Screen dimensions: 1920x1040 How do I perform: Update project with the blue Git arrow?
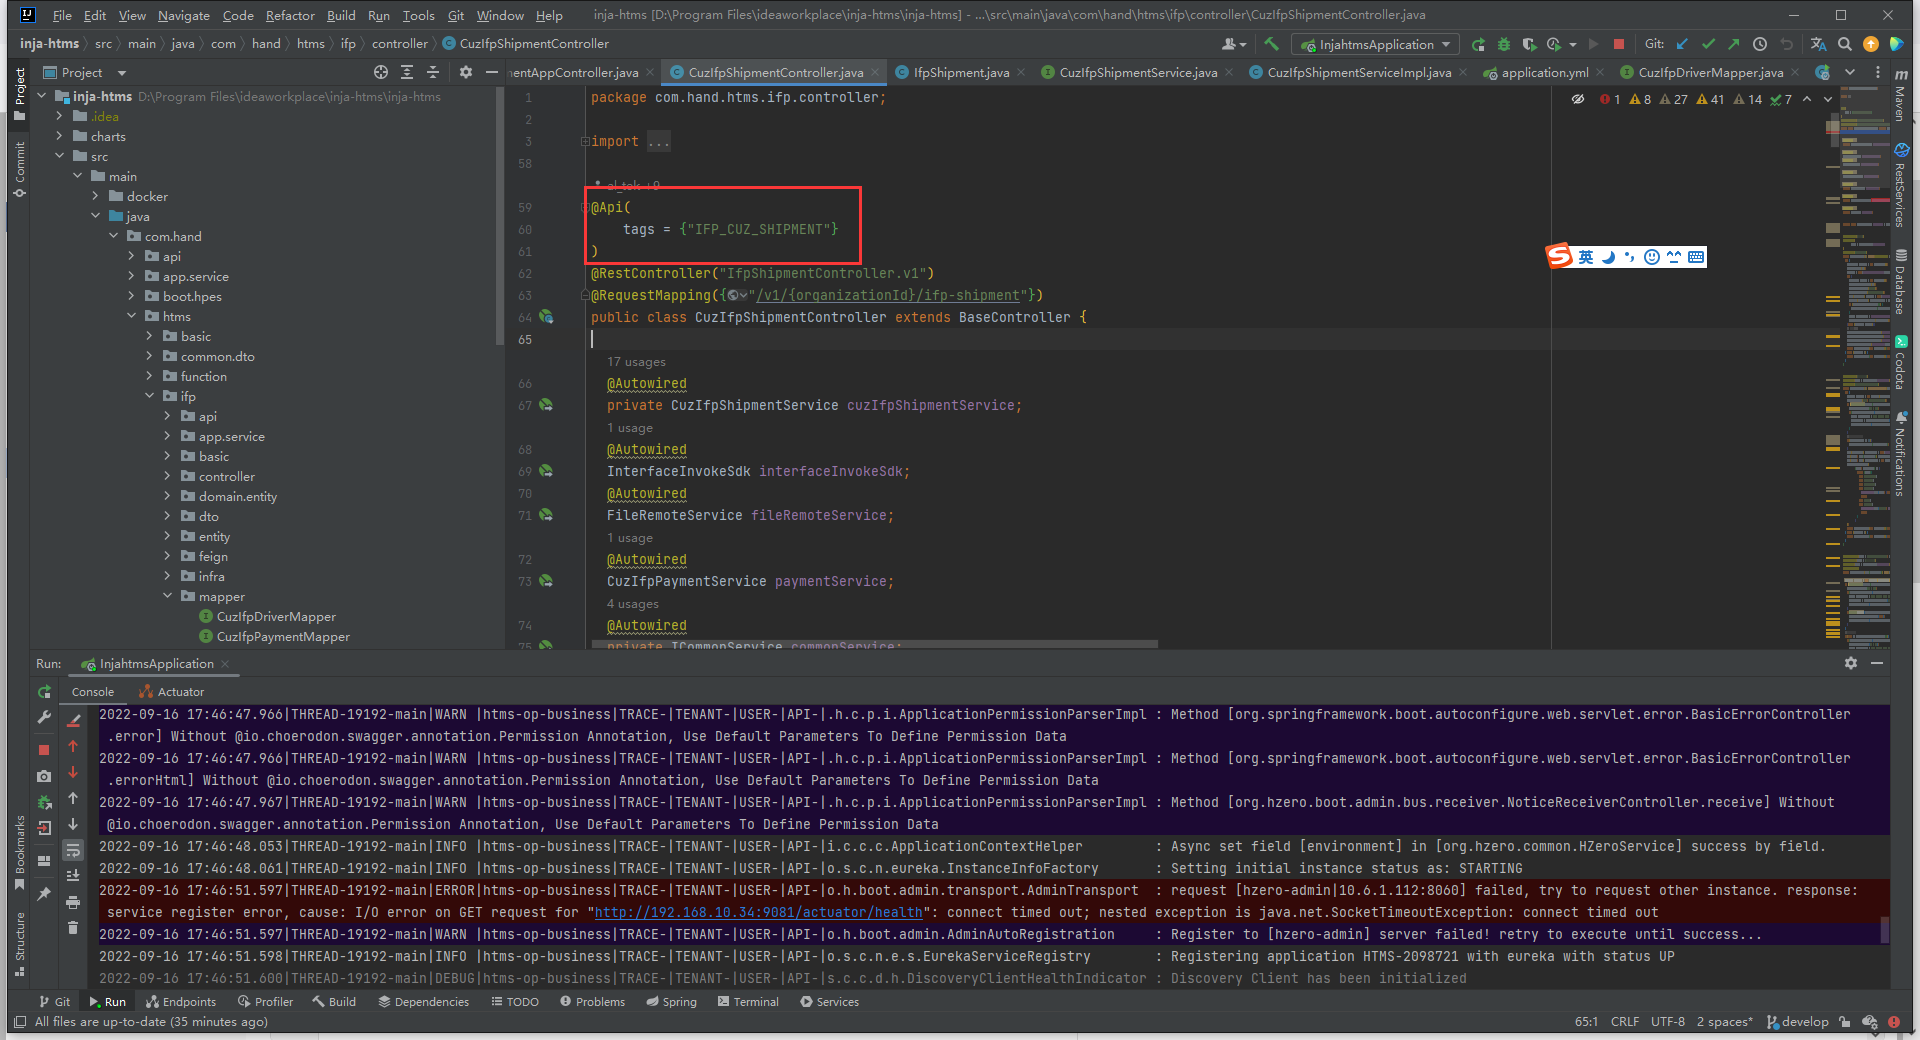1682,44
